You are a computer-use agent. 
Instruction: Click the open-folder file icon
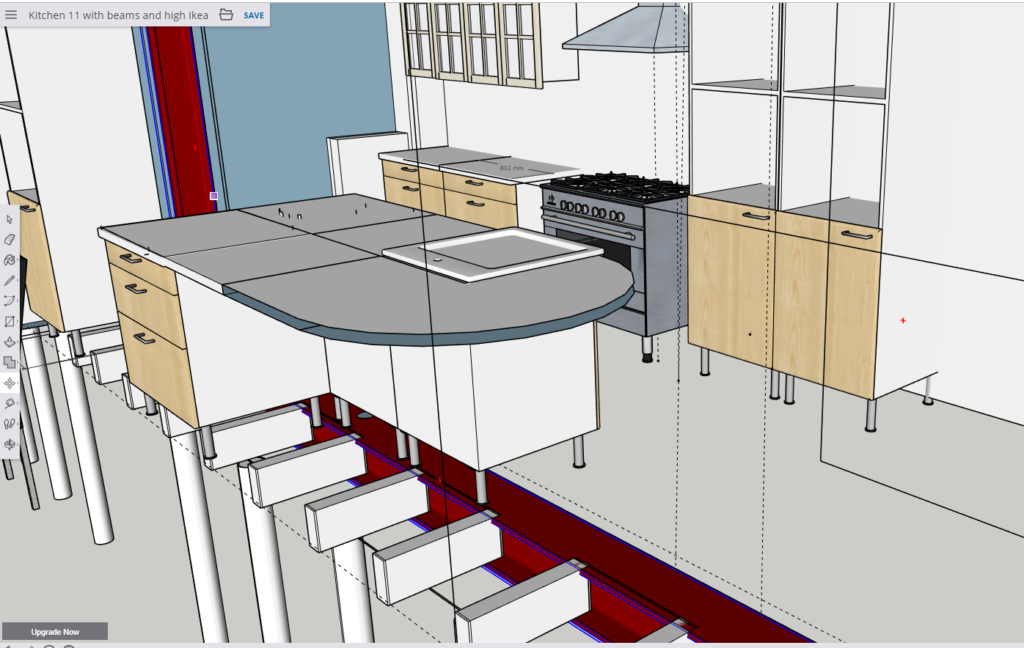click(x=226, y=15)
